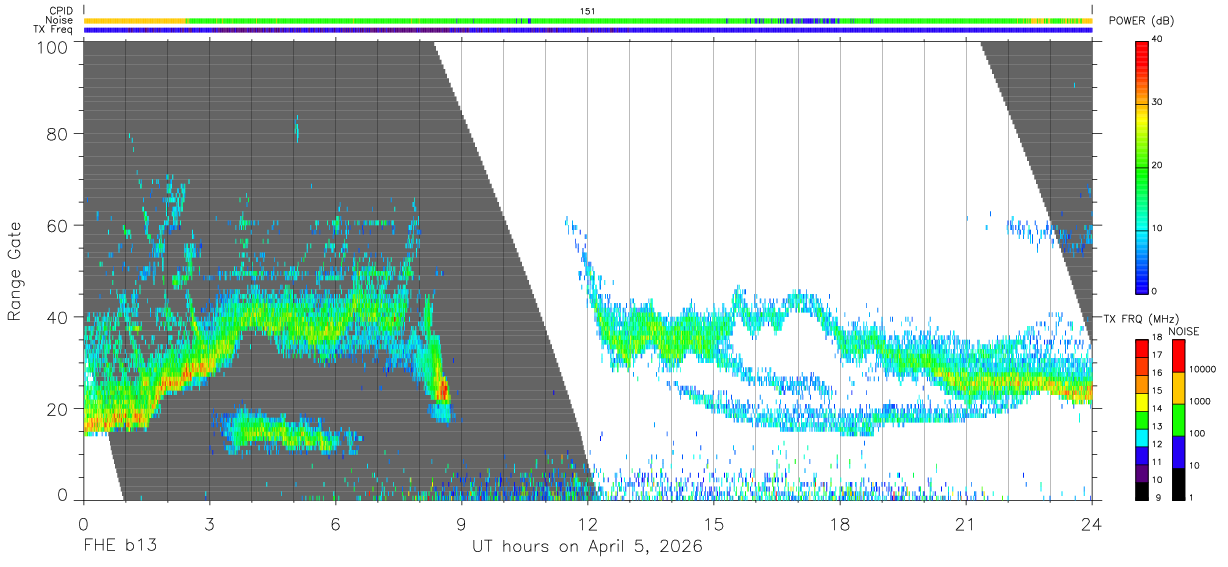Click the noise level color strip above the plot
Viewport: 1228px width, 567px height.
(588, 20)
